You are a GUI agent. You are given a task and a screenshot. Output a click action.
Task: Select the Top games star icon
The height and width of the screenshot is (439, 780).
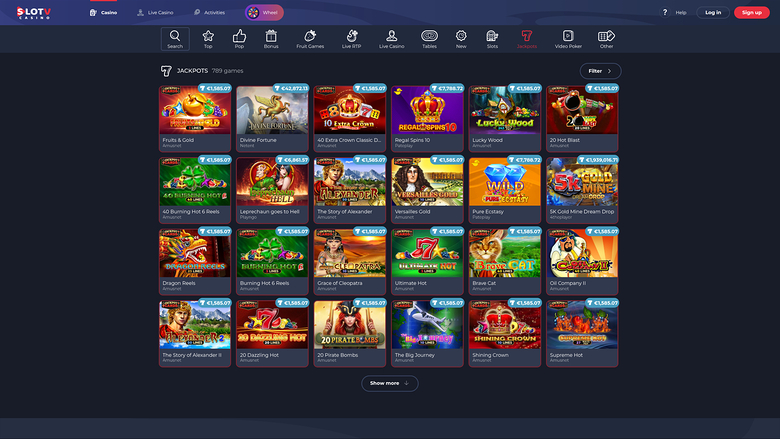pos(208,39)
